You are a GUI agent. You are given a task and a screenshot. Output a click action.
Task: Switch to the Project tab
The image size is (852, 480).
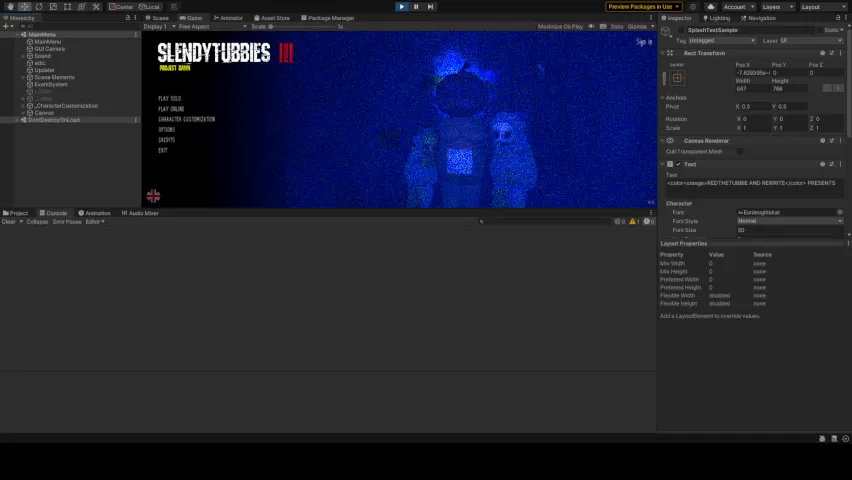(x=15, y=213)
